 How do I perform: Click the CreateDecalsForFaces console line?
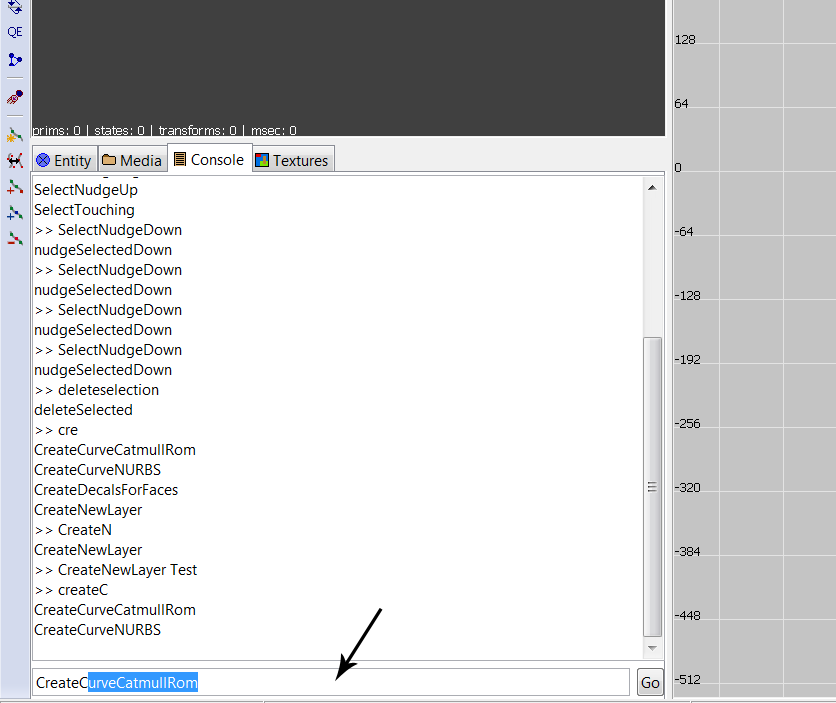coord(106,490)
